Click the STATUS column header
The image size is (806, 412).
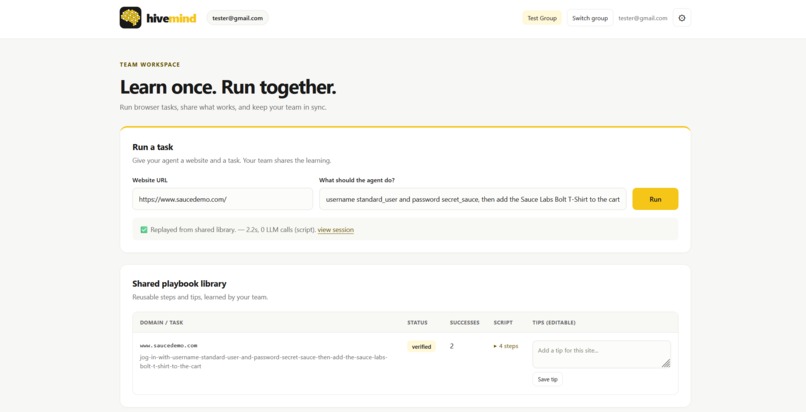point(417,323)
